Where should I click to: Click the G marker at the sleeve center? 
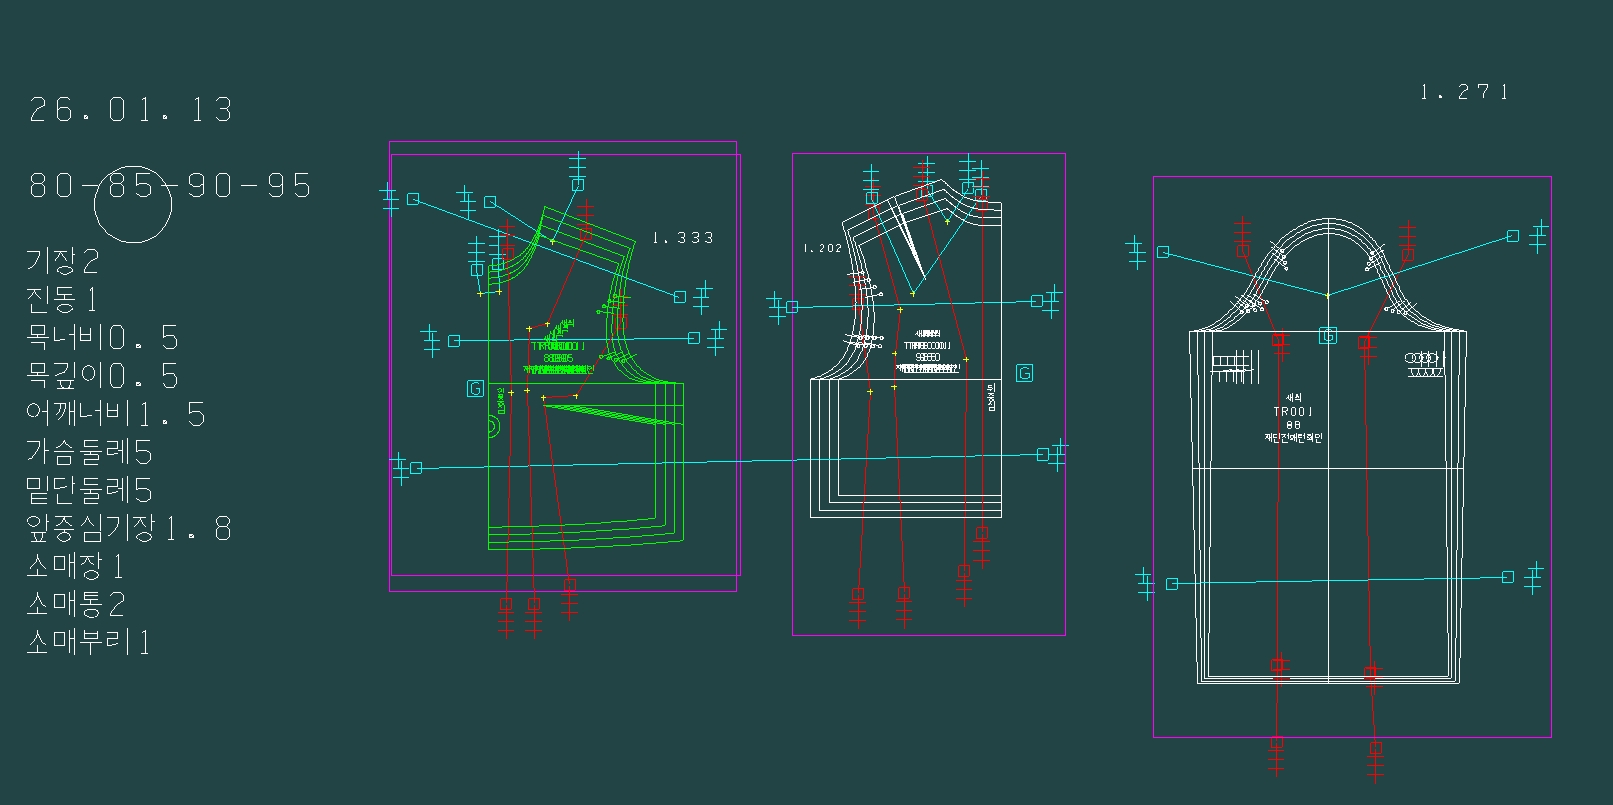[1328, 336]
